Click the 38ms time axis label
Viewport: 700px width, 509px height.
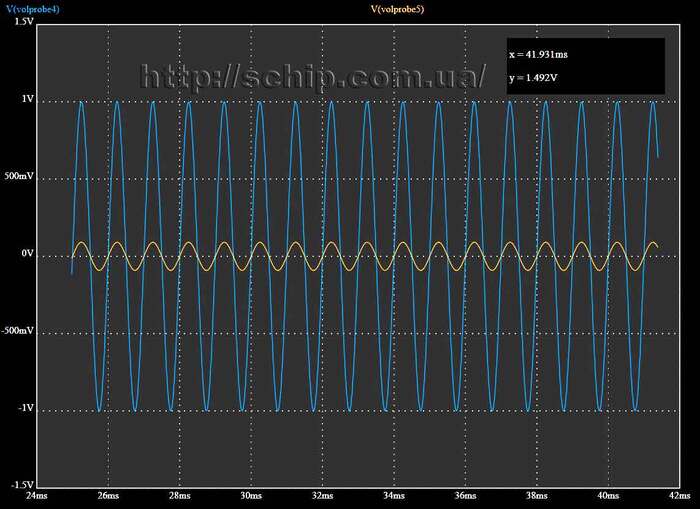point(537,495)
